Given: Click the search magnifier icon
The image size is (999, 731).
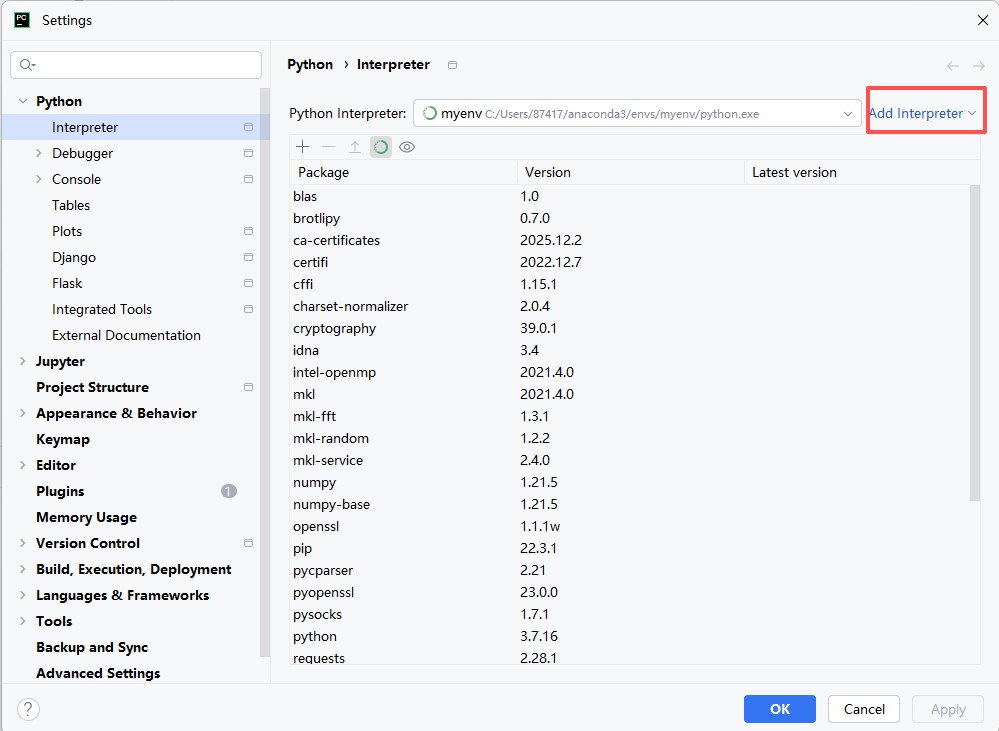Looking at the screenshot, I should point(27,65).
